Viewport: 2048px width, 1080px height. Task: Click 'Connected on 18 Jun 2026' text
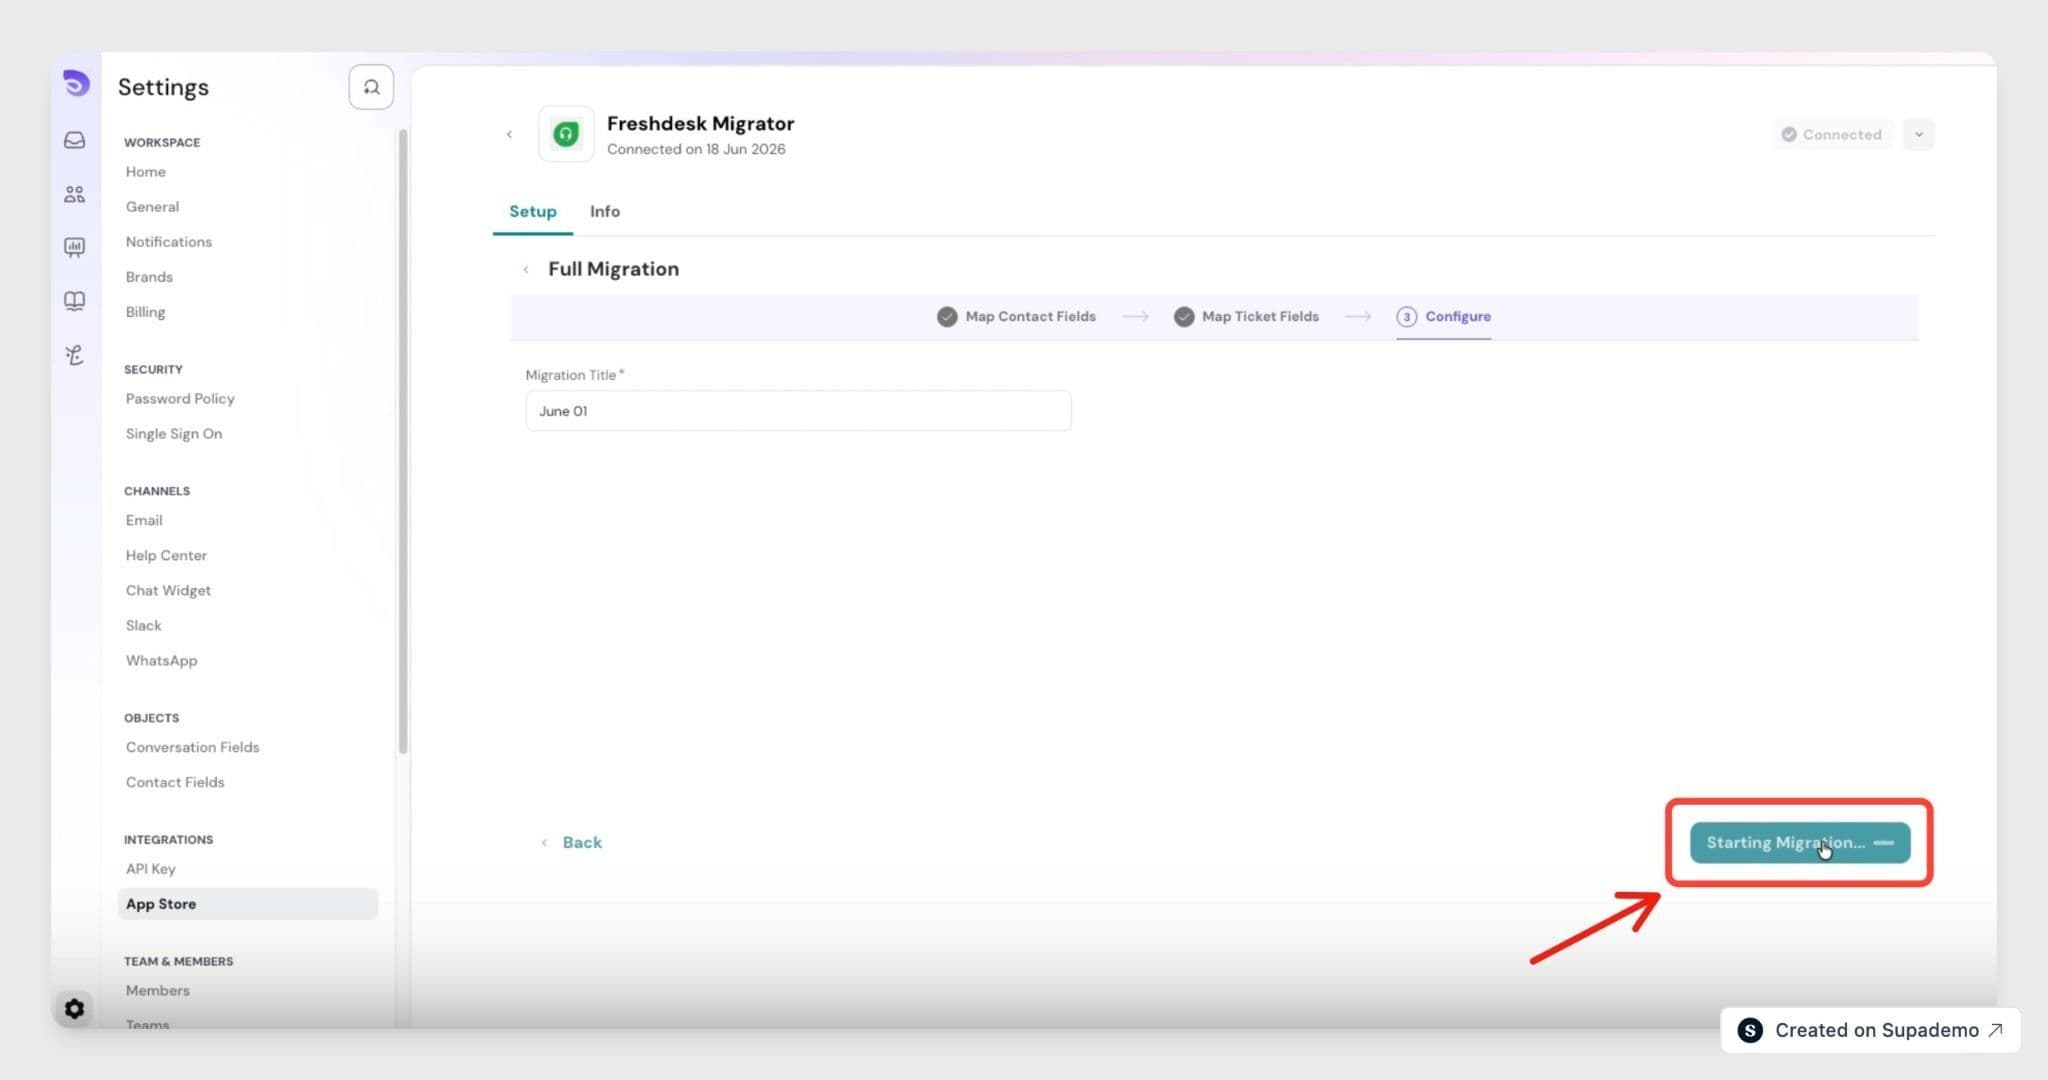point(696,149)
